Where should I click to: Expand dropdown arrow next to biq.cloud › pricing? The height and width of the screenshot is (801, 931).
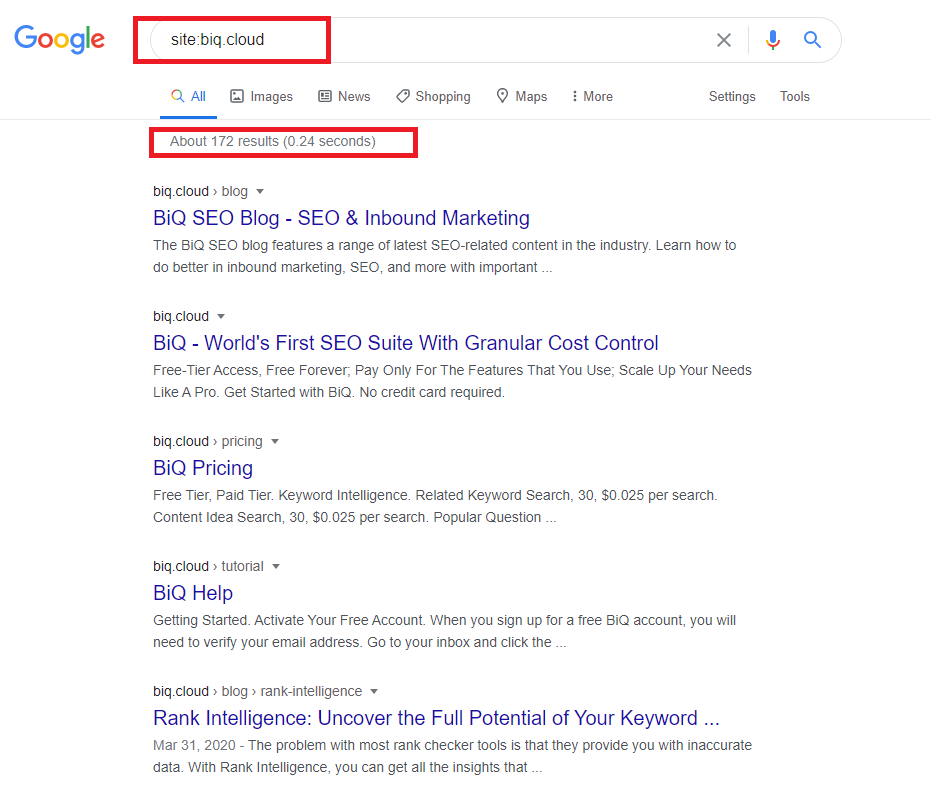275,441
